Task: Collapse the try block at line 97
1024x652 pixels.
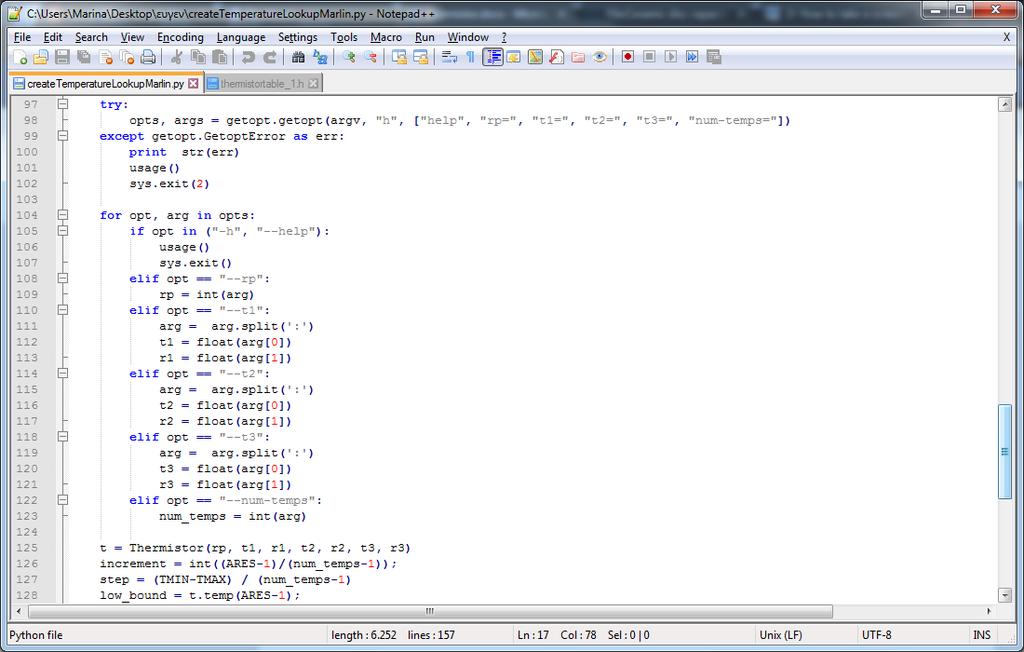Action: coord(63,104)
